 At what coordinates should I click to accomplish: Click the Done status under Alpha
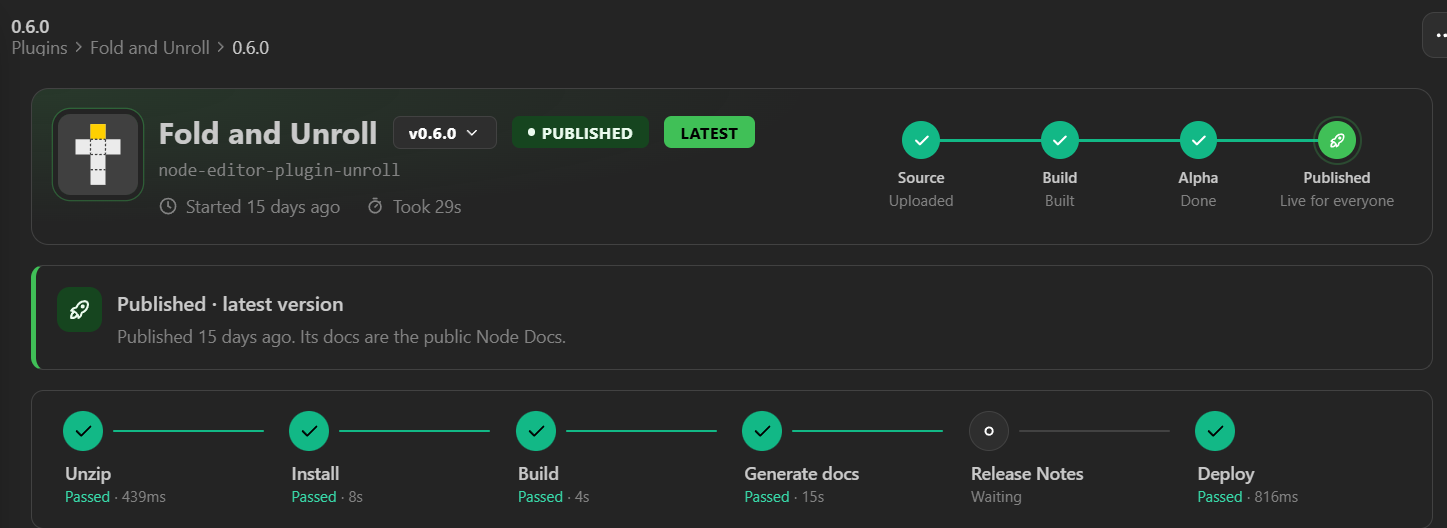[x=1198, y=201]
